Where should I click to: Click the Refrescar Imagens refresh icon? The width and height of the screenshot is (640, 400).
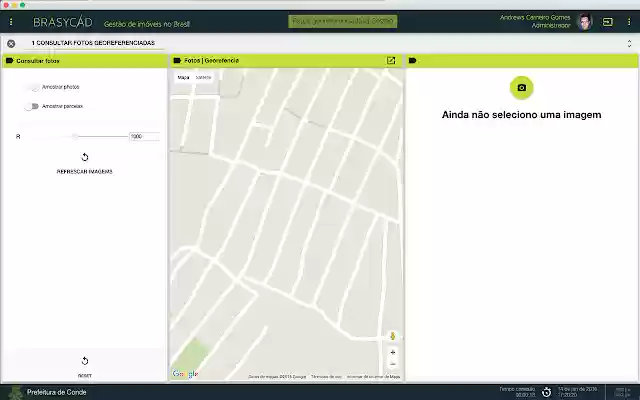pyautogui.click(x=84, y=157)
